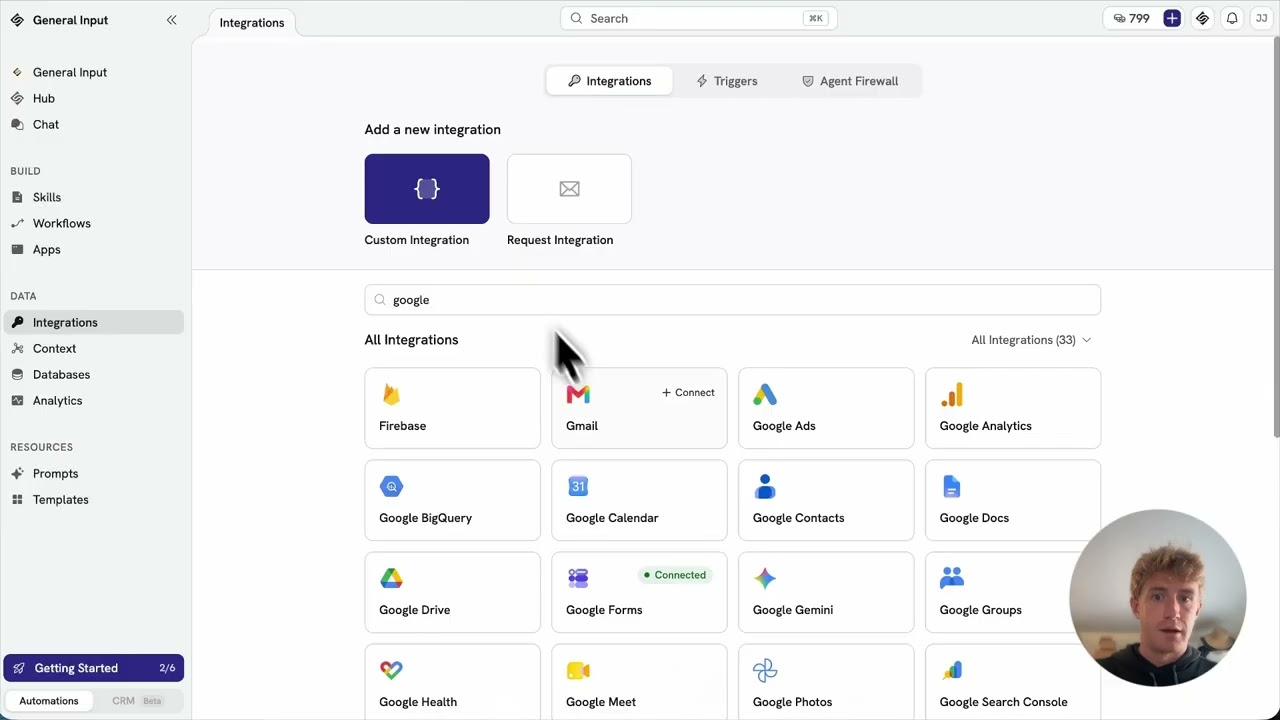The image size is (1280, 720).
Task: Click the Google Analytics icon
Action: click(x=952, y=394)
